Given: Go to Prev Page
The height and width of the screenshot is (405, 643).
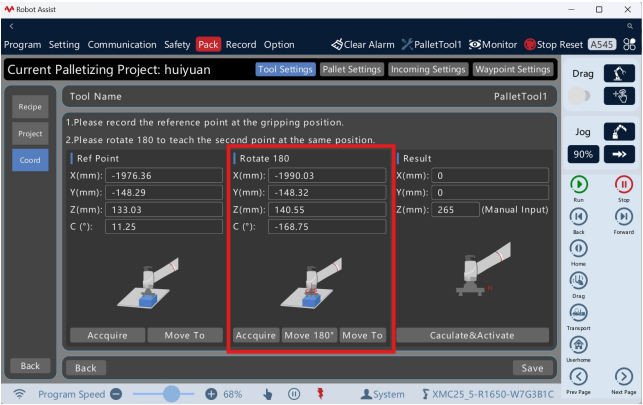Looking at the screenshot, I should pos(579,376).
